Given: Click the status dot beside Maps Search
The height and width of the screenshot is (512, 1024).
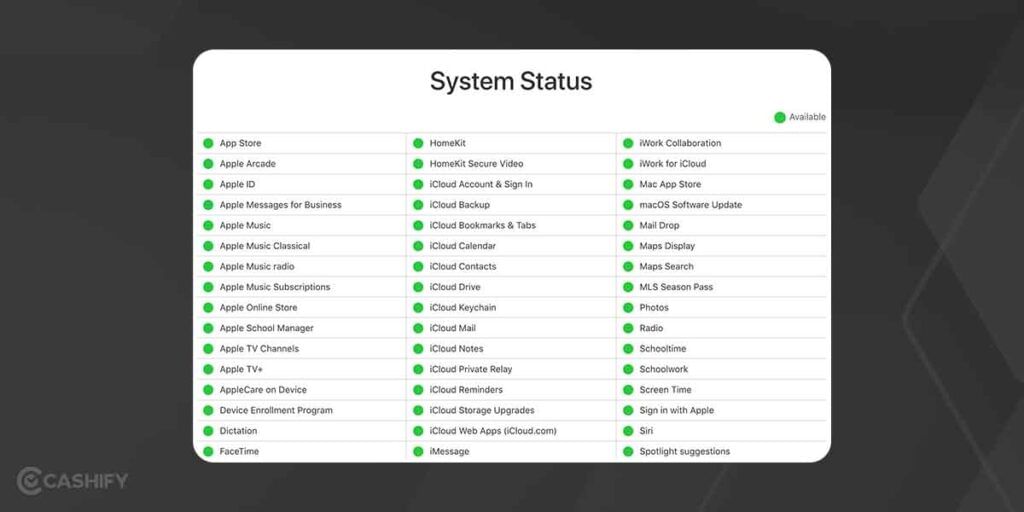Looking at the screenshot, I should tap(628, 266).
